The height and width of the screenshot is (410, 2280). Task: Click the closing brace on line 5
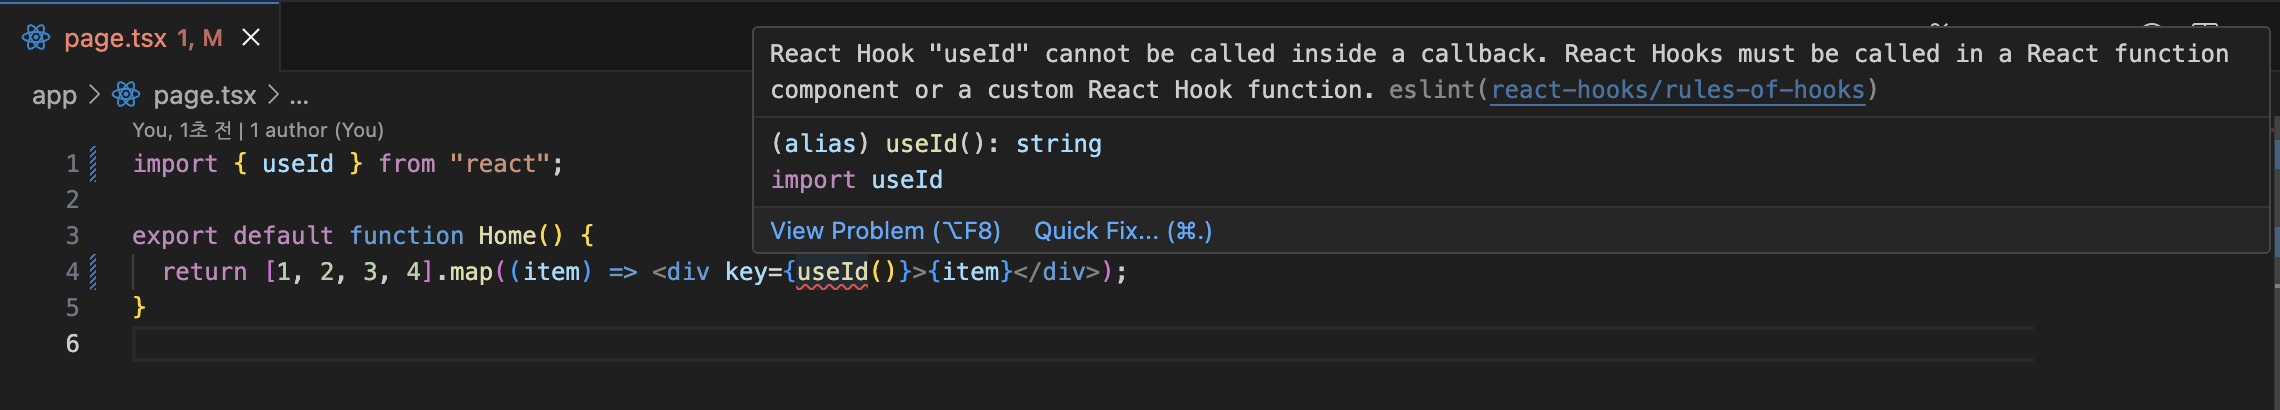click(139, 308)
